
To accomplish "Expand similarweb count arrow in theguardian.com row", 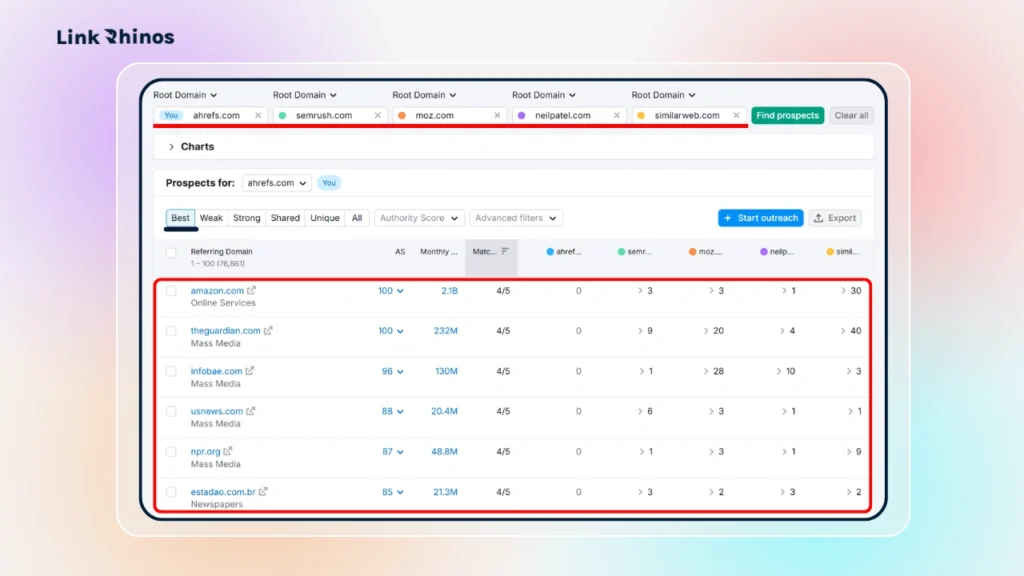I will [843, 331].
